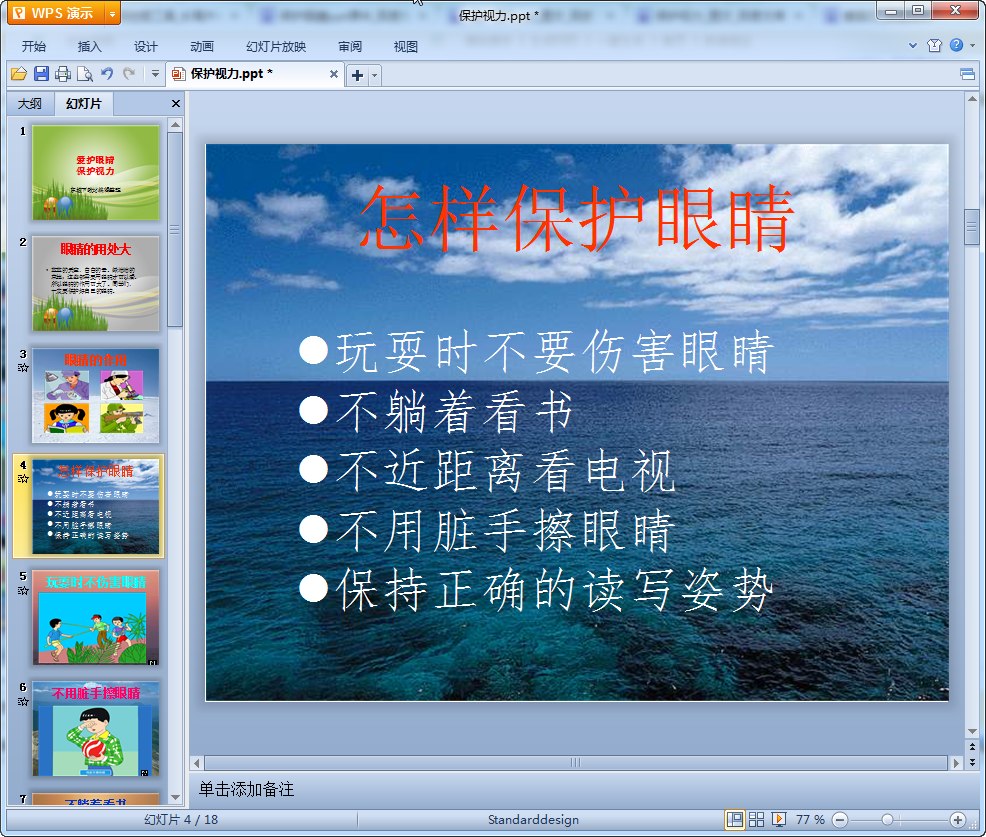Select slide 1 thumbnail 爱护眼睛
Image resolution: width=986 pixels, height=837 pixels.
96,172
